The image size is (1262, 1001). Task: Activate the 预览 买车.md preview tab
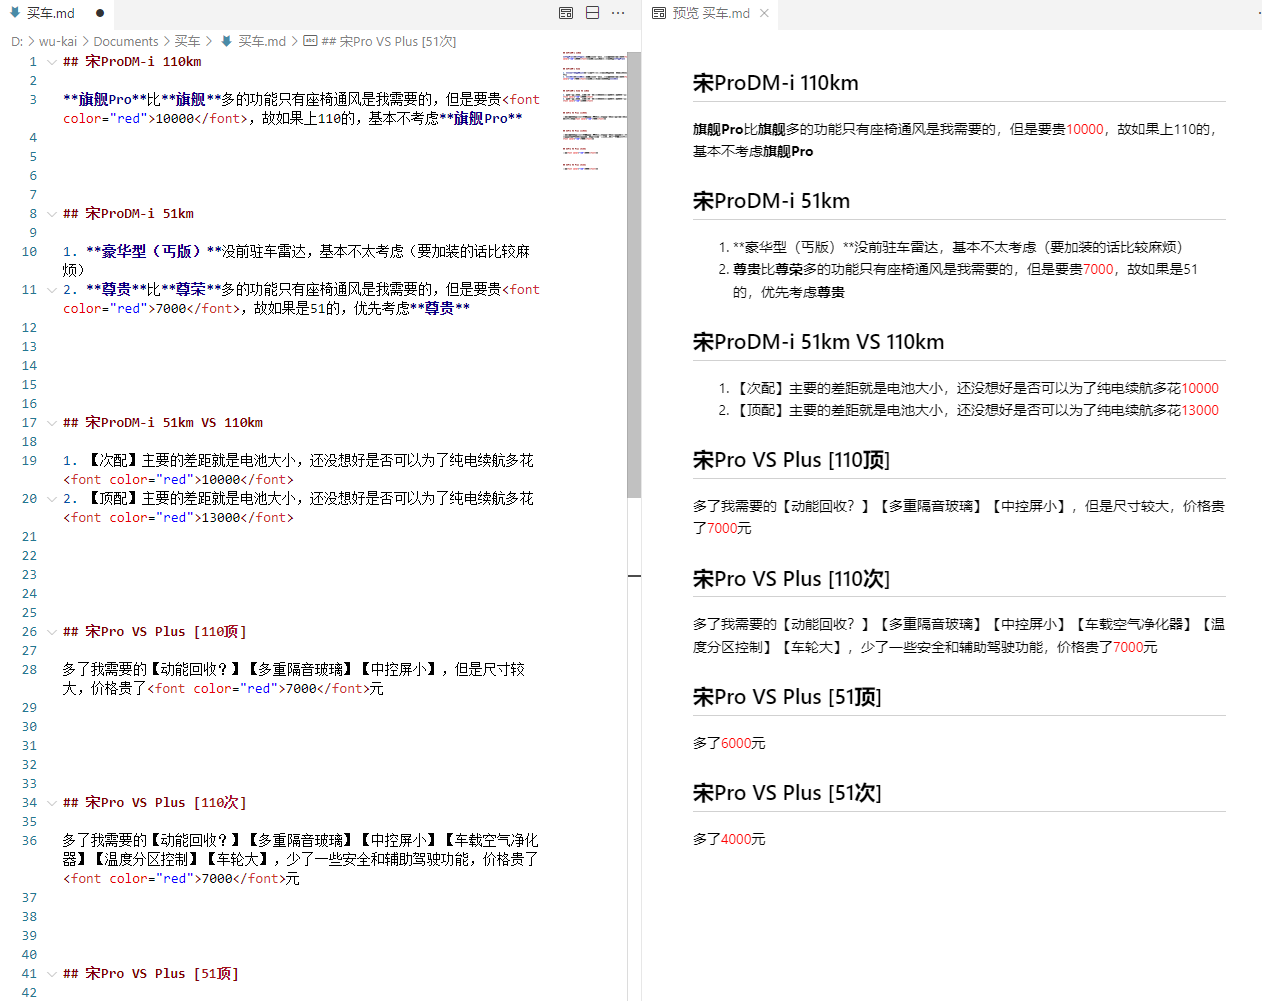(x=711, y=13)
